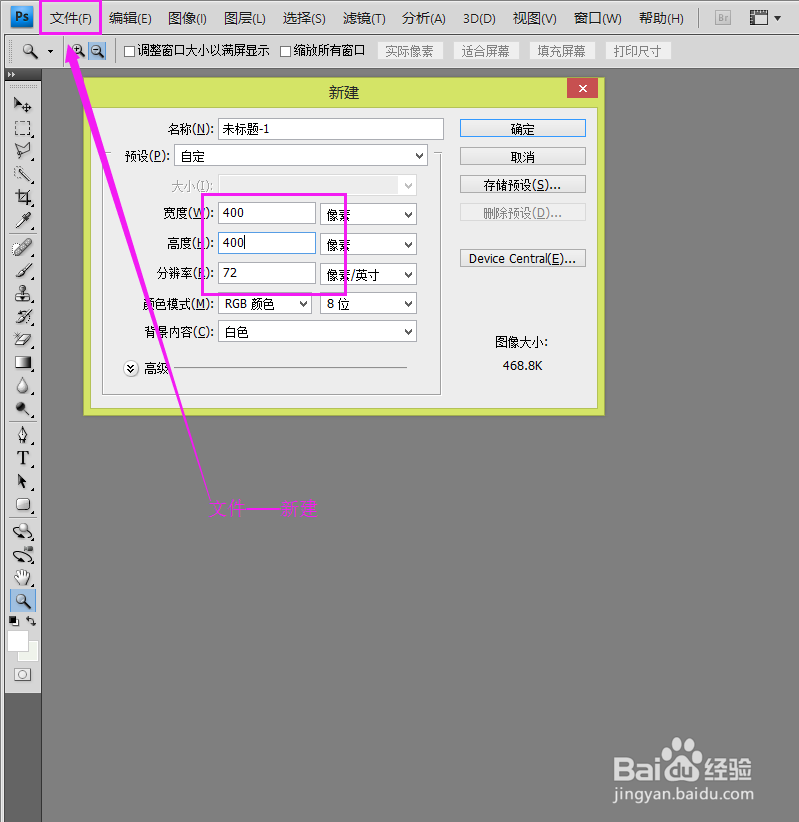Click the width input field

click(x=267, y=213)
